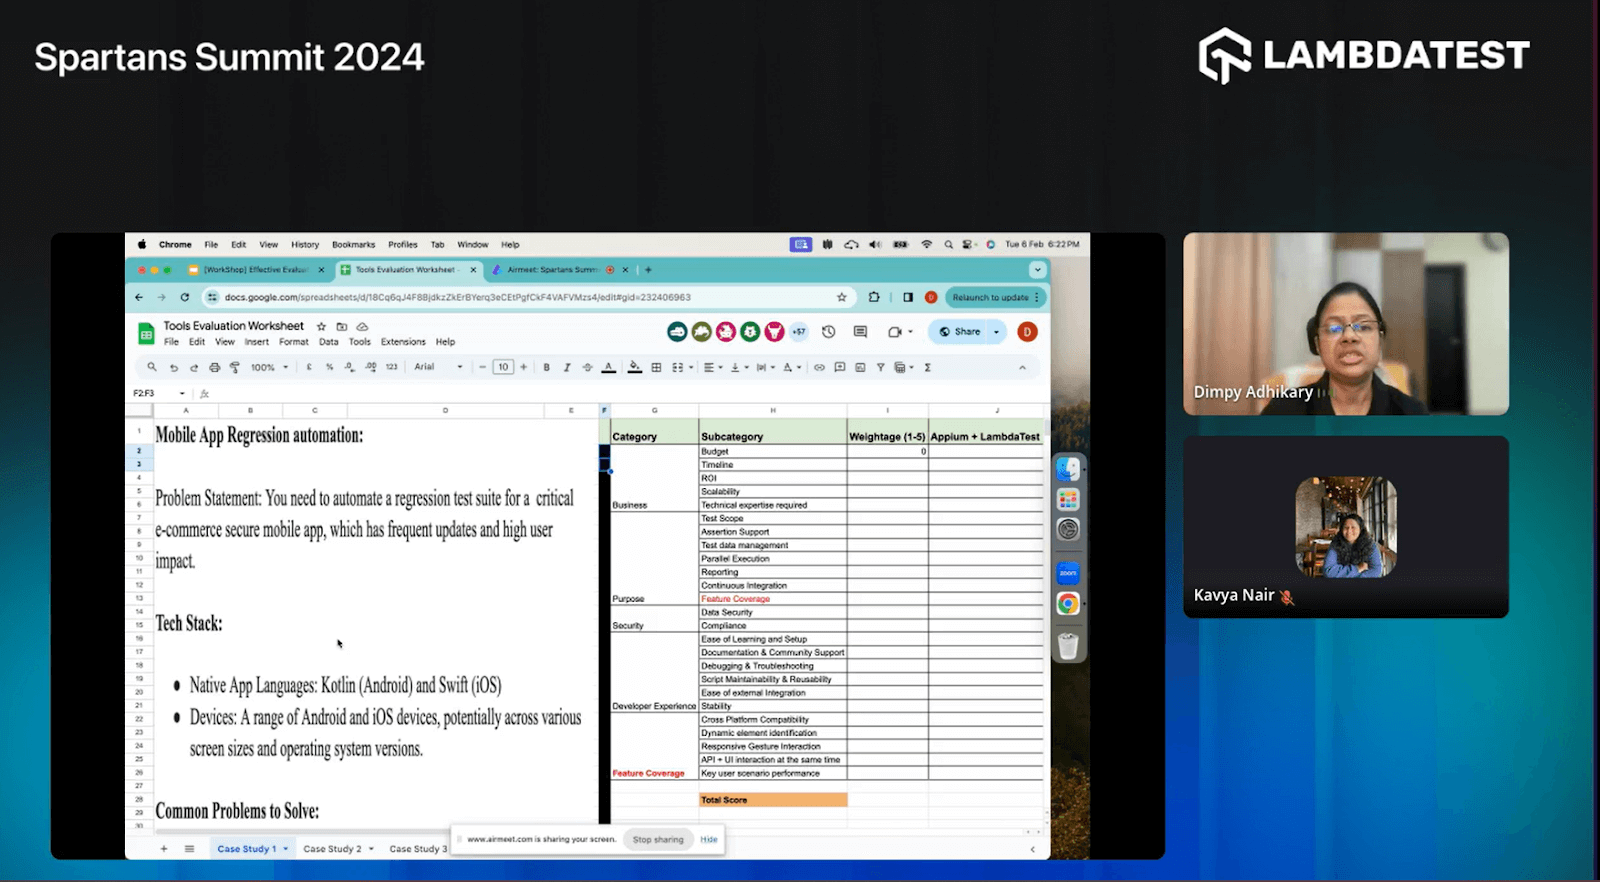This screenshot has width=1600, height=882.
Task: Open the cell borders tool
Action: [x=656, y=367]
